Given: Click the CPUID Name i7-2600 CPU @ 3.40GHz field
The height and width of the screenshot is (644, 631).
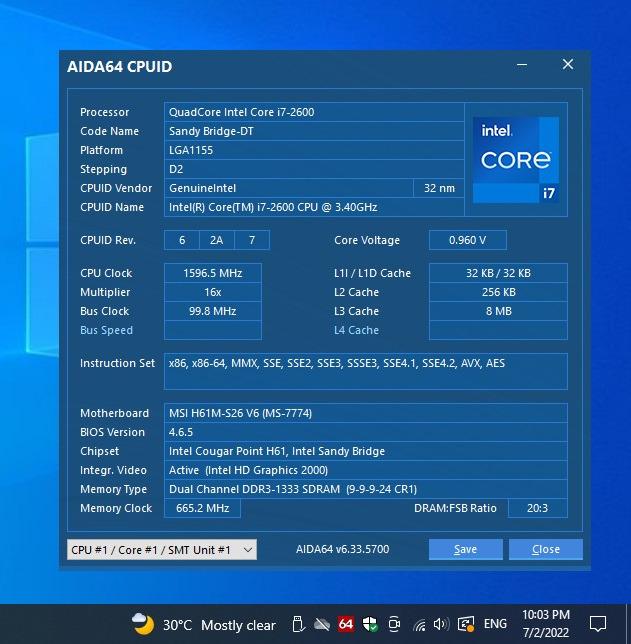Looking at the screenshot, I should coord(314,207).
